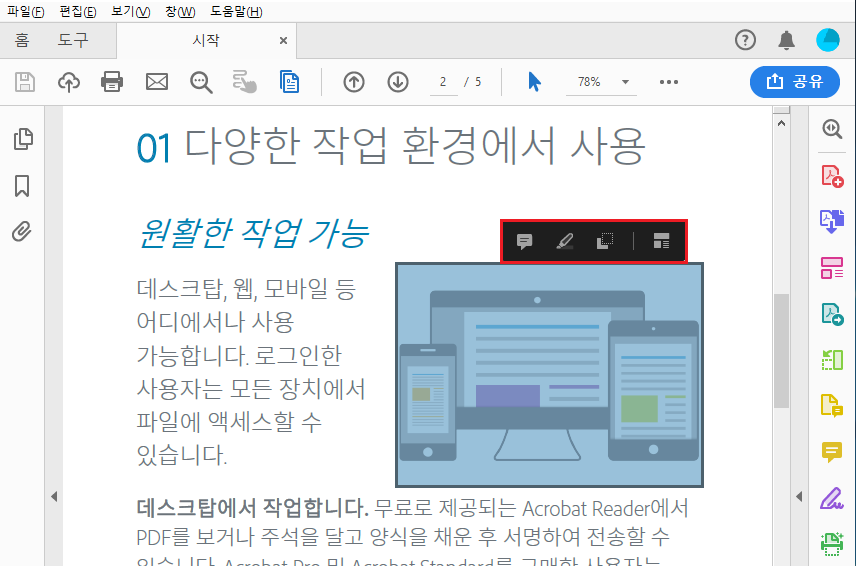Open the more tools ellipsis menu

tap(669, 82)
